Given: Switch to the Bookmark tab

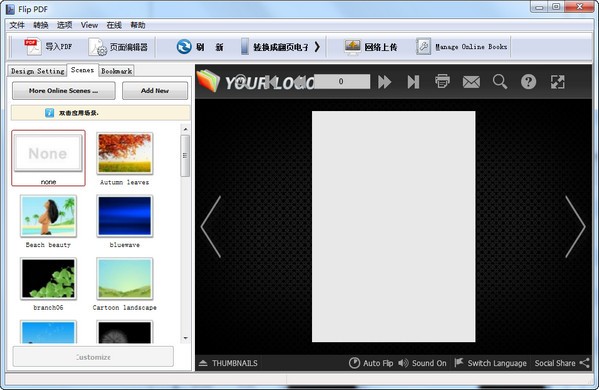Looking at the screenshot, I should click(x=117, y=71).
